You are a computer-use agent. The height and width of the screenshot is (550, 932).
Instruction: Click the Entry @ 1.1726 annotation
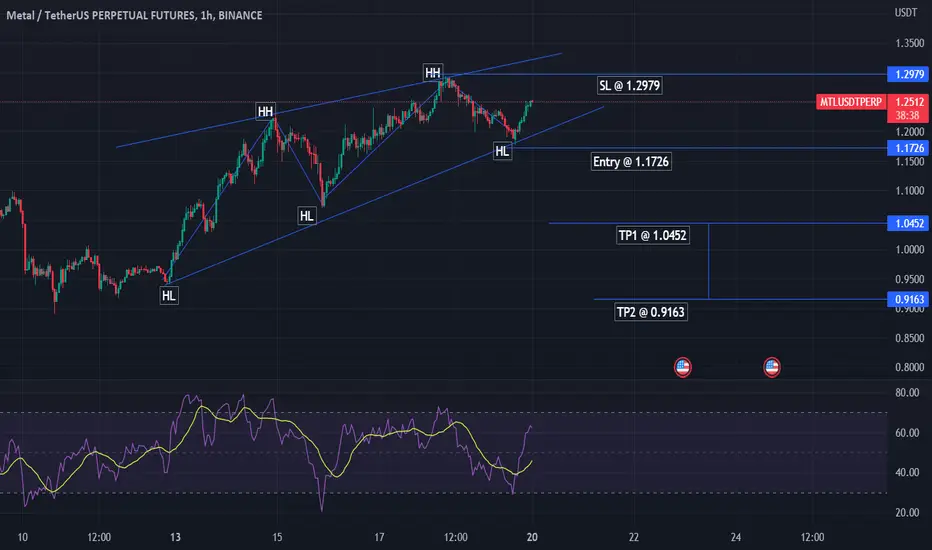(x=631, y=162)
